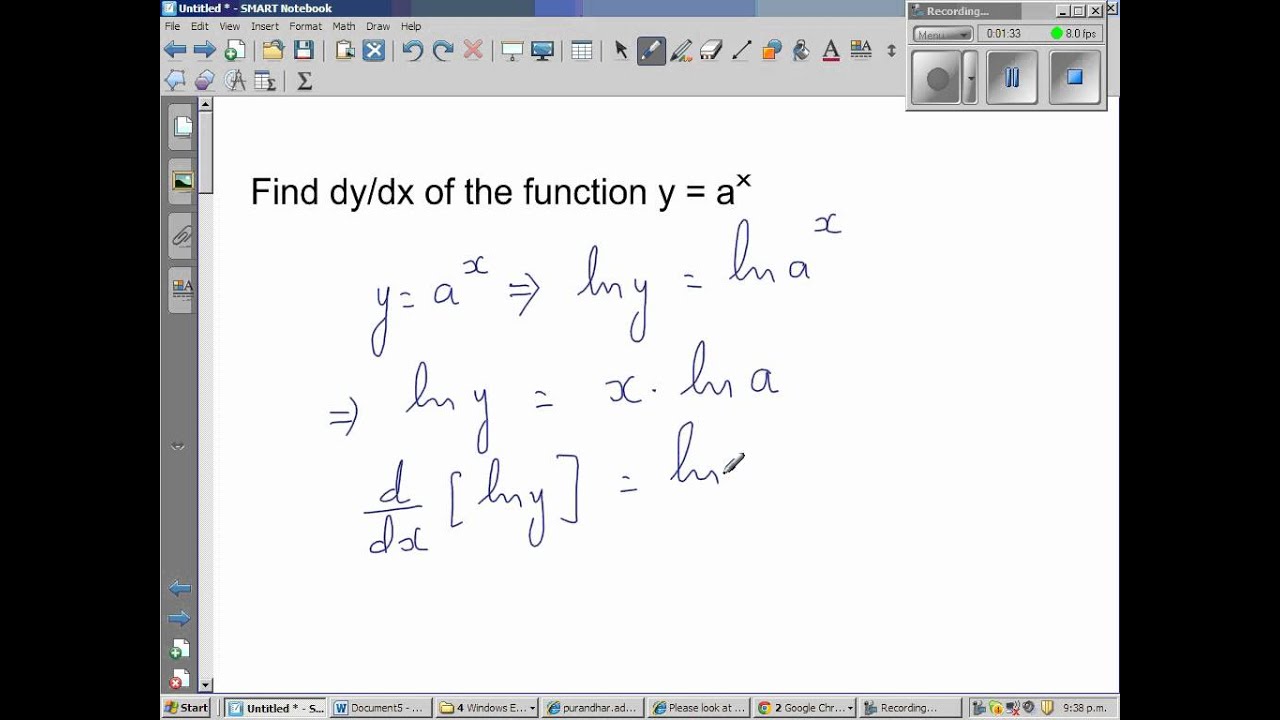Open Page Sorter side tab
Screen dimensions: 1280x720
tap(182, 126)
